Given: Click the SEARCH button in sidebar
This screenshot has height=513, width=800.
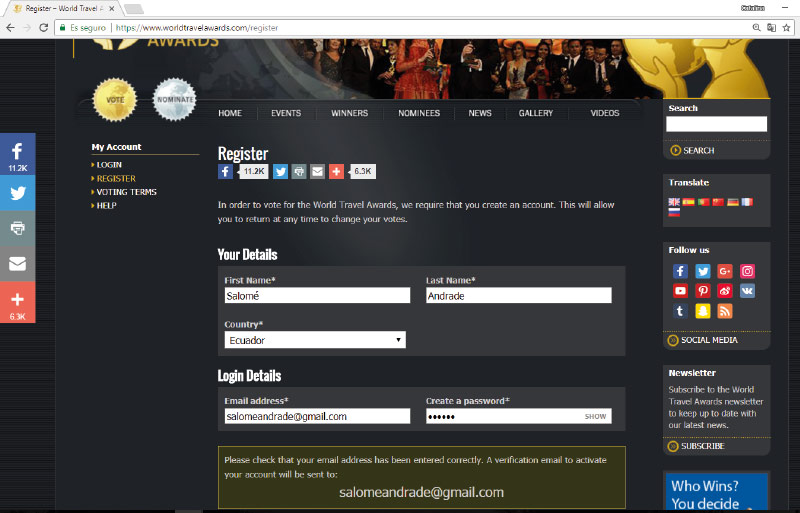Looking at the screenshot, I should 692,151.
